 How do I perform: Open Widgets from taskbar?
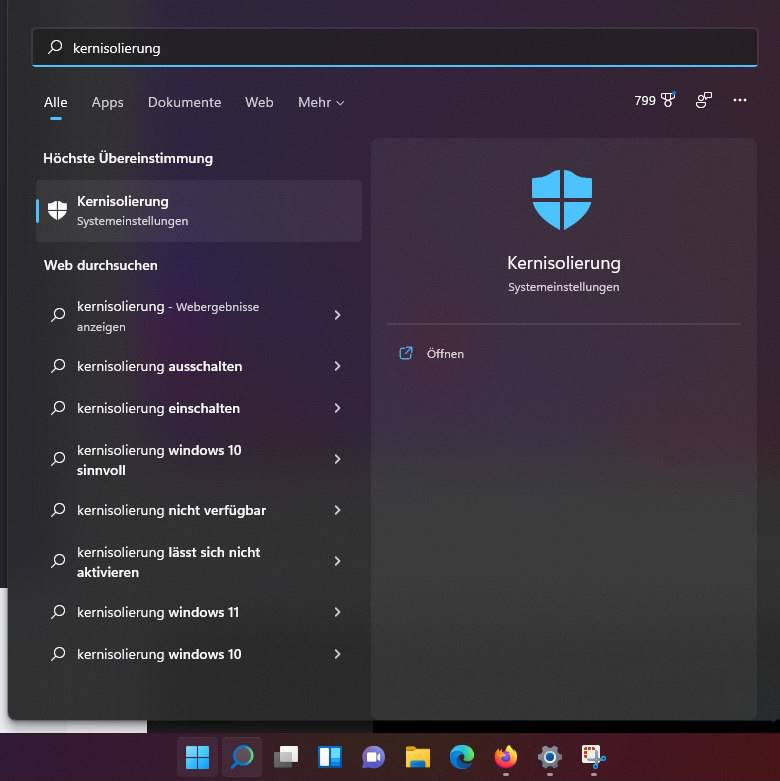[330, 757]
